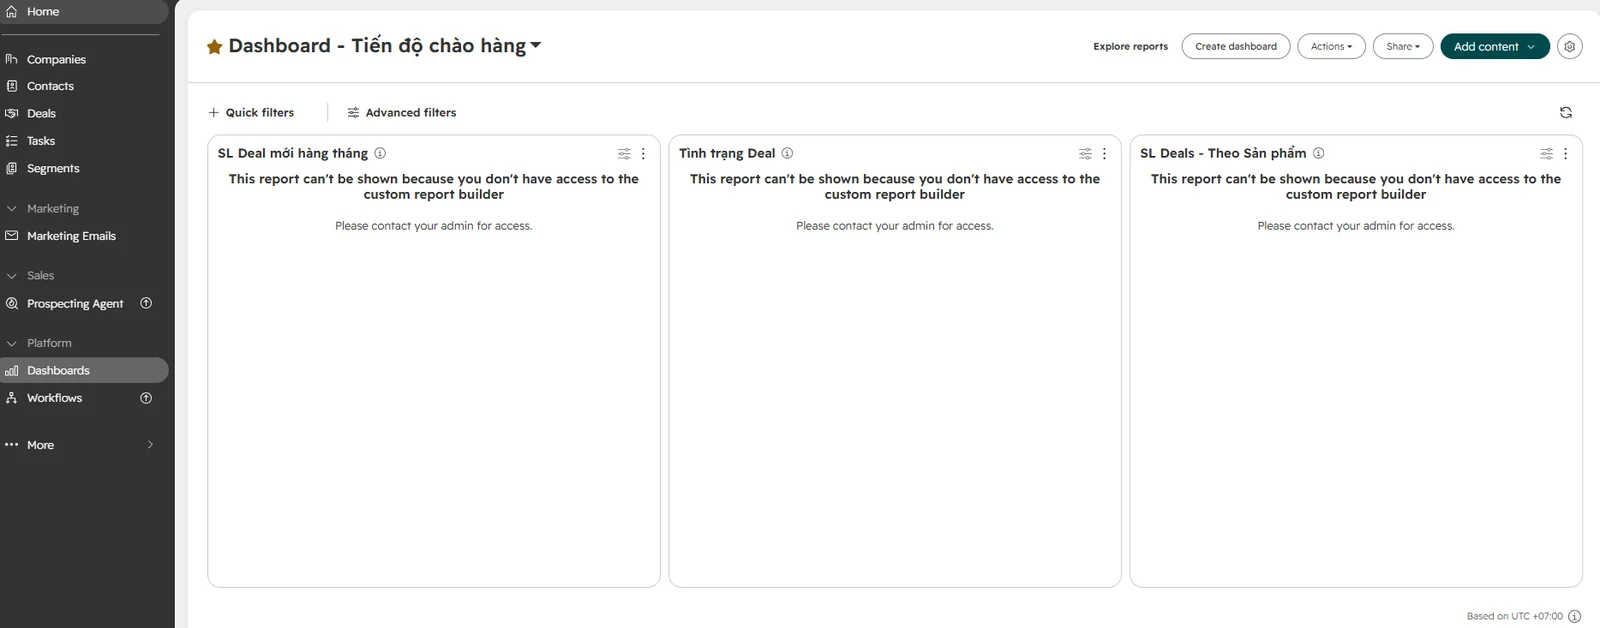Expand the More menu chevron
The width and height of the screenshot is (1600, 628).
coord(150,445)
